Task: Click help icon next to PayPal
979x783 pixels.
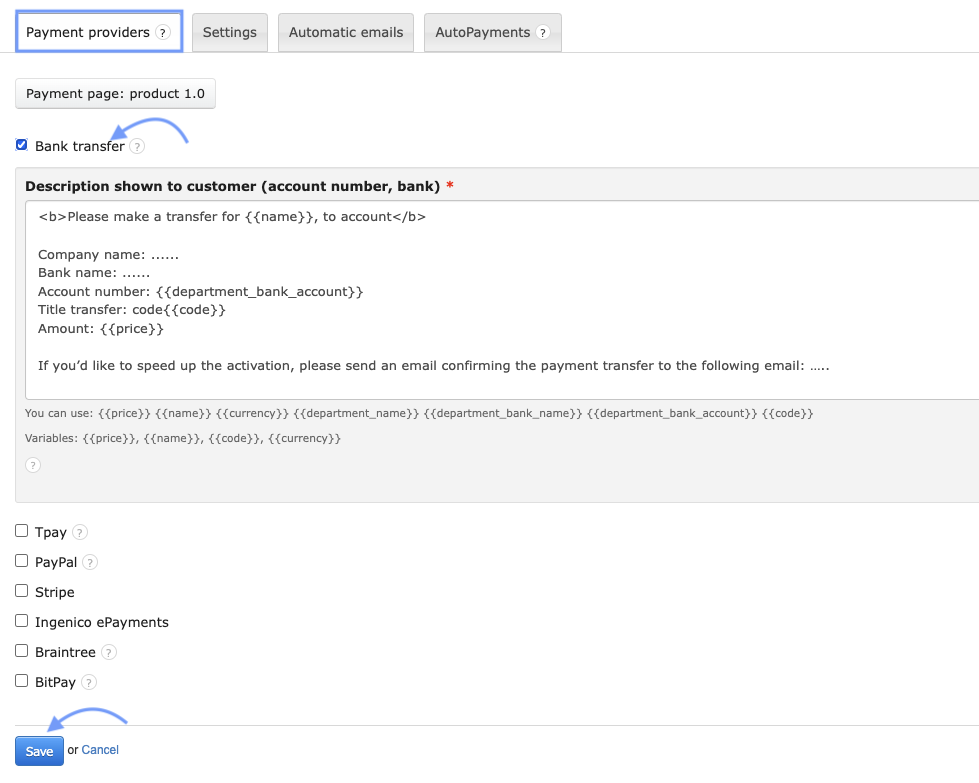Action: pyautogui.click(x=90, y=563)
